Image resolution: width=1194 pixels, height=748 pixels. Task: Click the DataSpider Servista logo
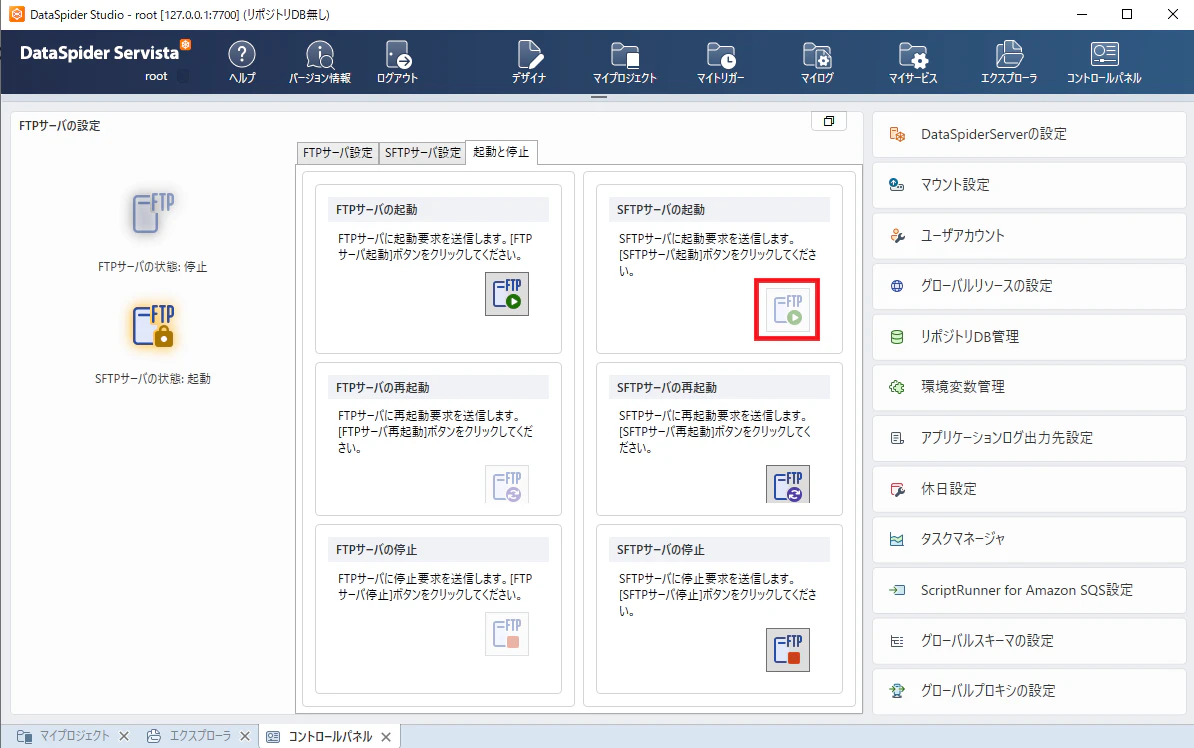click(104, 51)
